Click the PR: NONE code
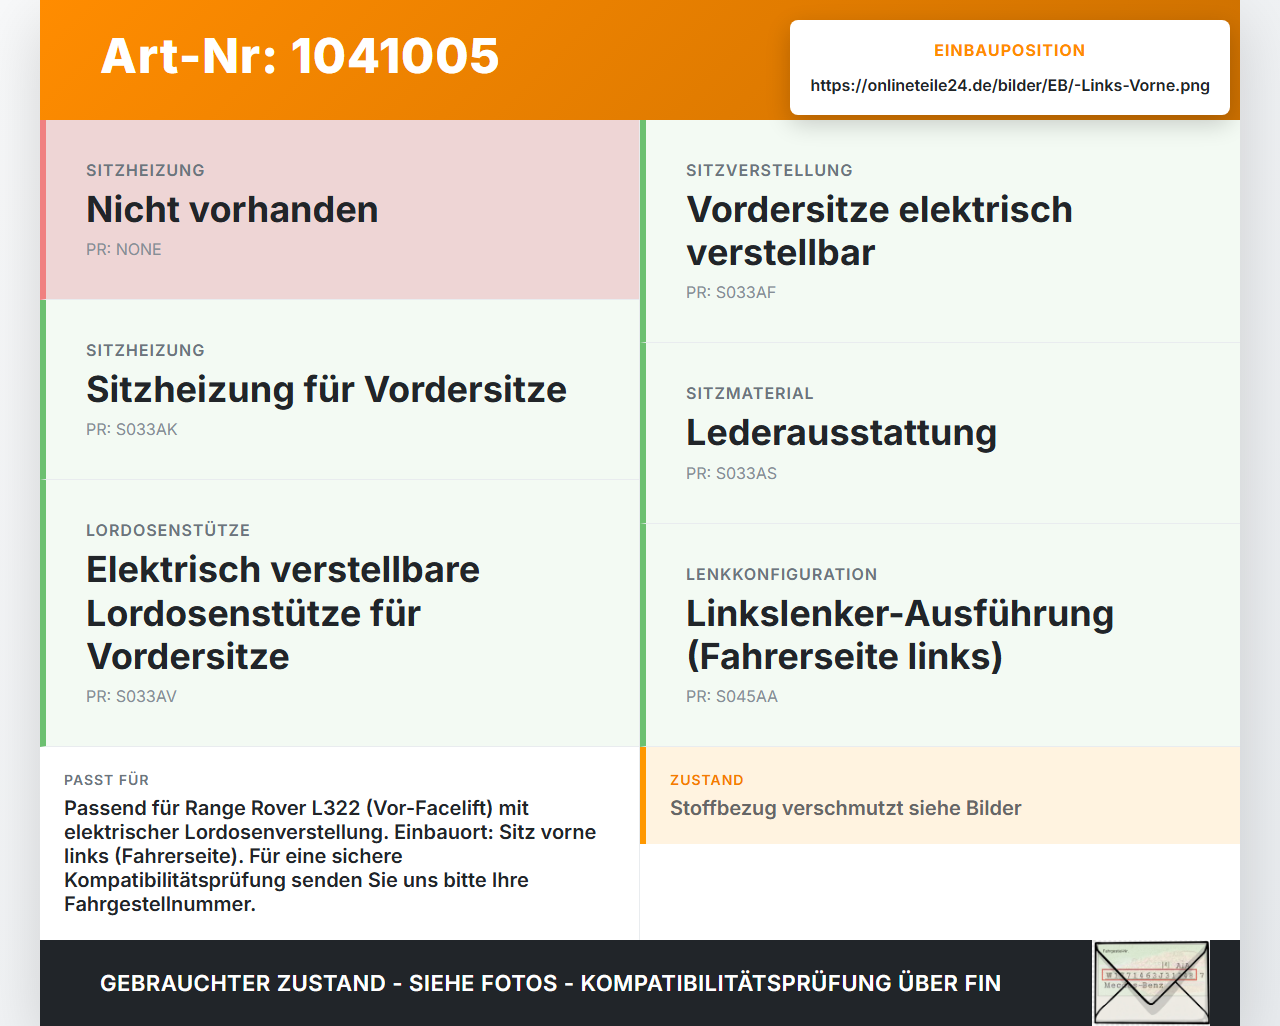This screenshot has height=1026, width=1280. coord(124,249)
